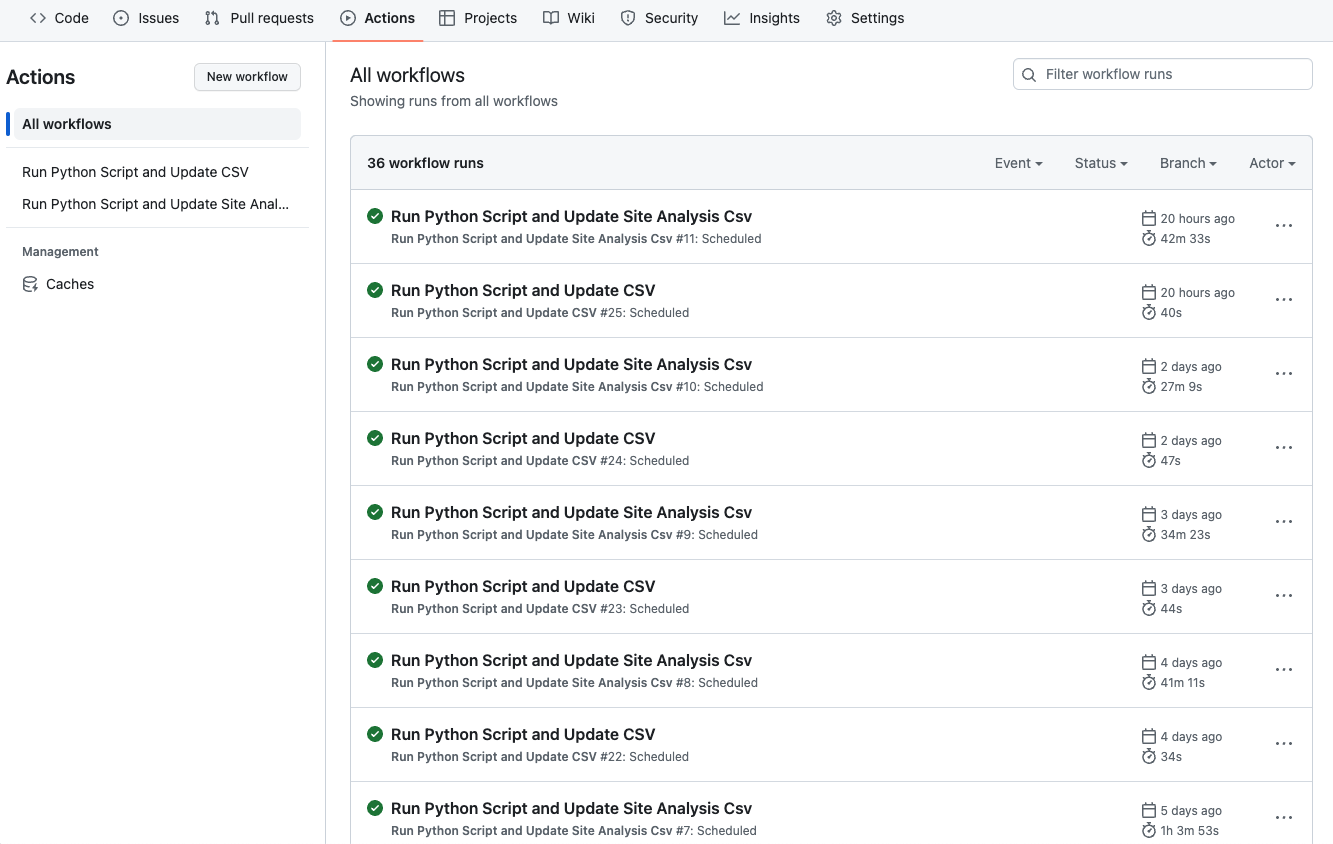Image resolution: width=1333 pixels, height=844 pixels.
Task: Open options menu for run #23
Action: [x=1284, y=596]
